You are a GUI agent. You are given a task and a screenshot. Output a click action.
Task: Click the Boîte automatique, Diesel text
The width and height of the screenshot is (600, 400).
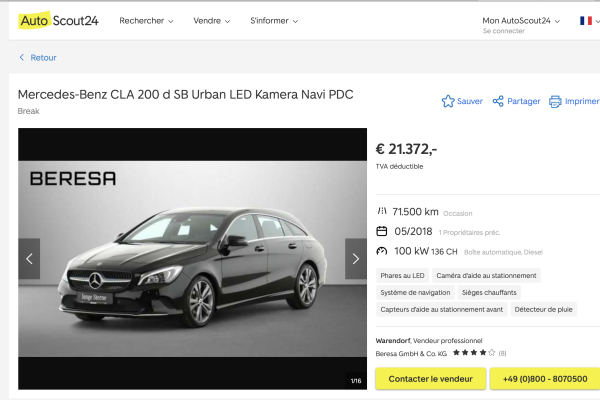503,252
